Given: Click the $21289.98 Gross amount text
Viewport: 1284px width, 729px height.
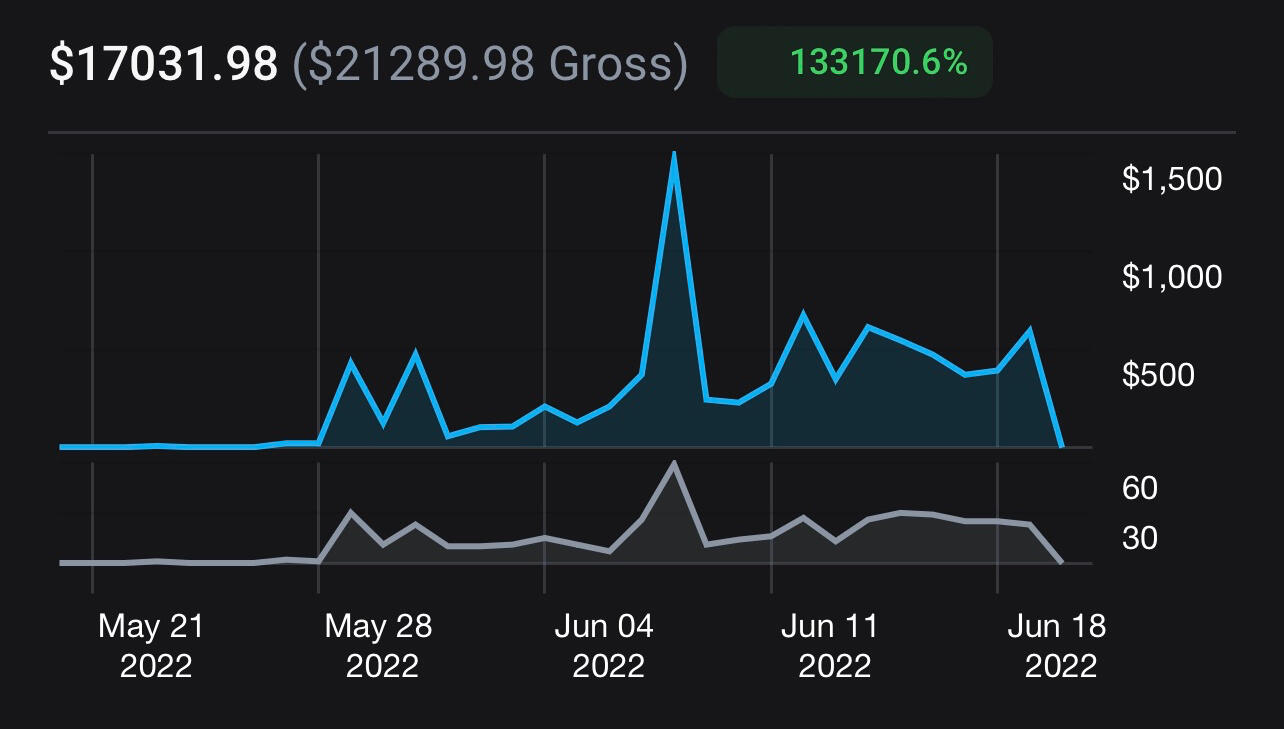Looking at the screenshot, I should (x=489, y=64).
